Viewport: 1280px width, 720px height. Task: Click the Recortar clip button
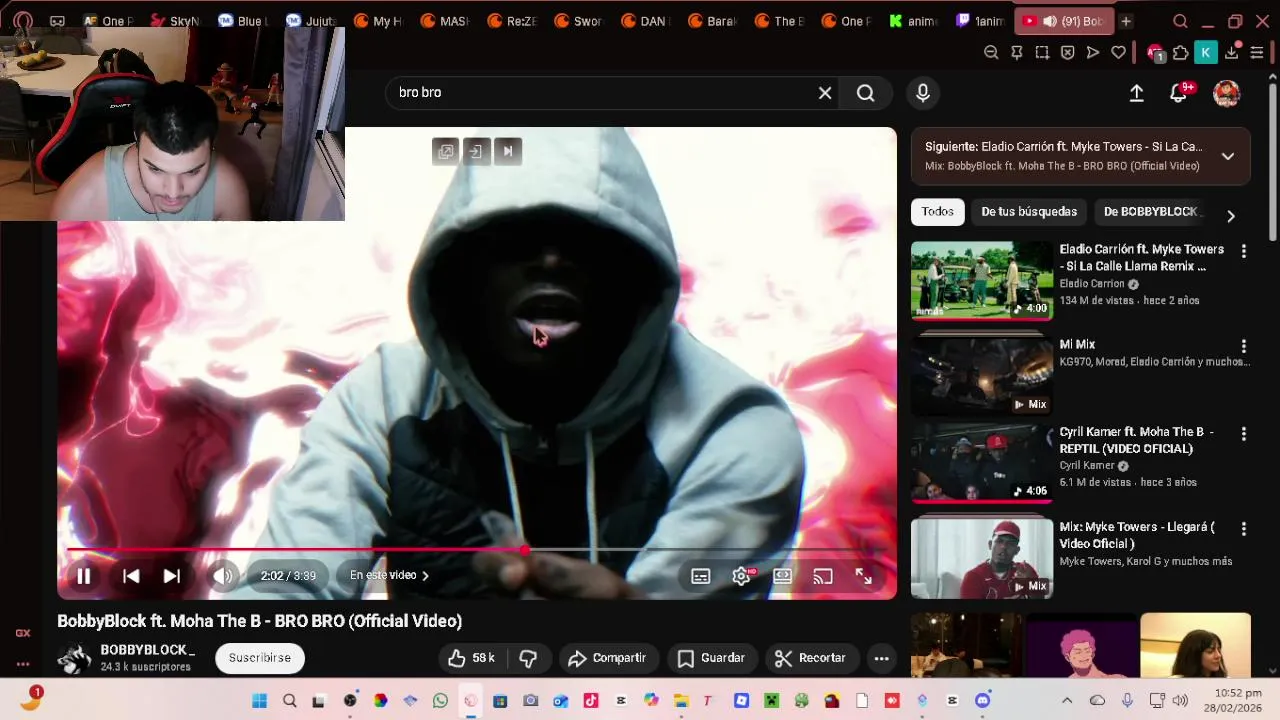click(x=811, y=658)
